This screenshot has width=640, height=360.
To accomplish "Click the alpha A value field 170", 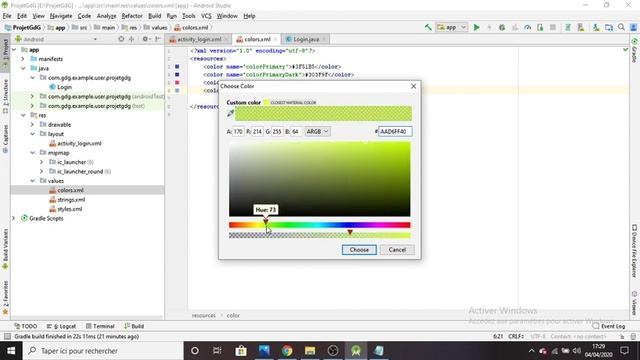I will click(x=238, y=131).
